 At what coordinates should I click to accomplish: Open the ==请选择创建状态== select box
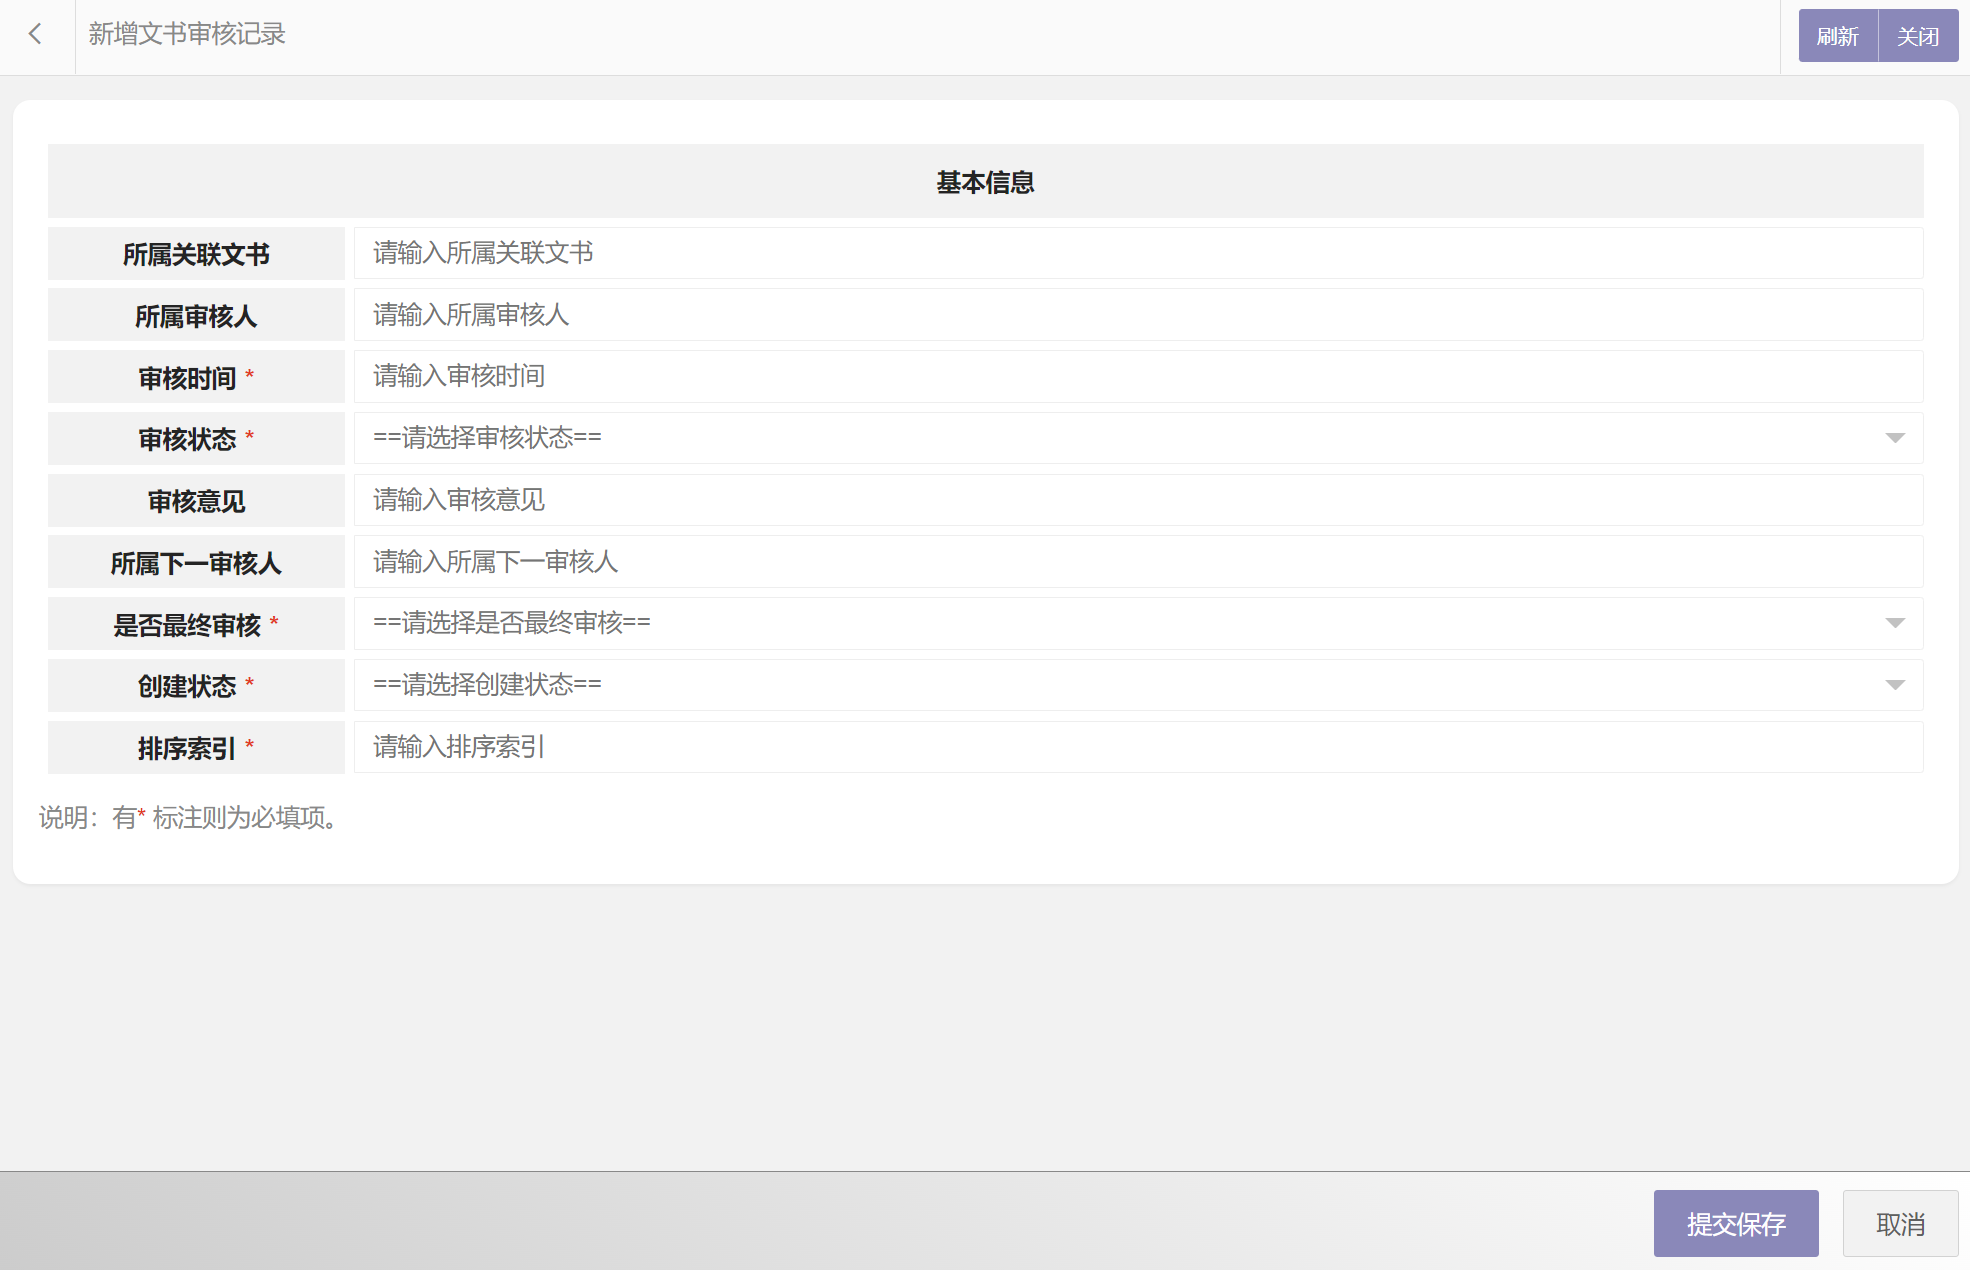[1100, 685]
